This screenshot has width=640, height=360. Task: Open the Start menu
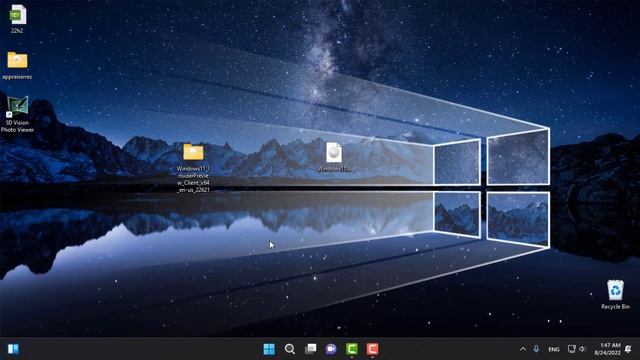(269, 349)
